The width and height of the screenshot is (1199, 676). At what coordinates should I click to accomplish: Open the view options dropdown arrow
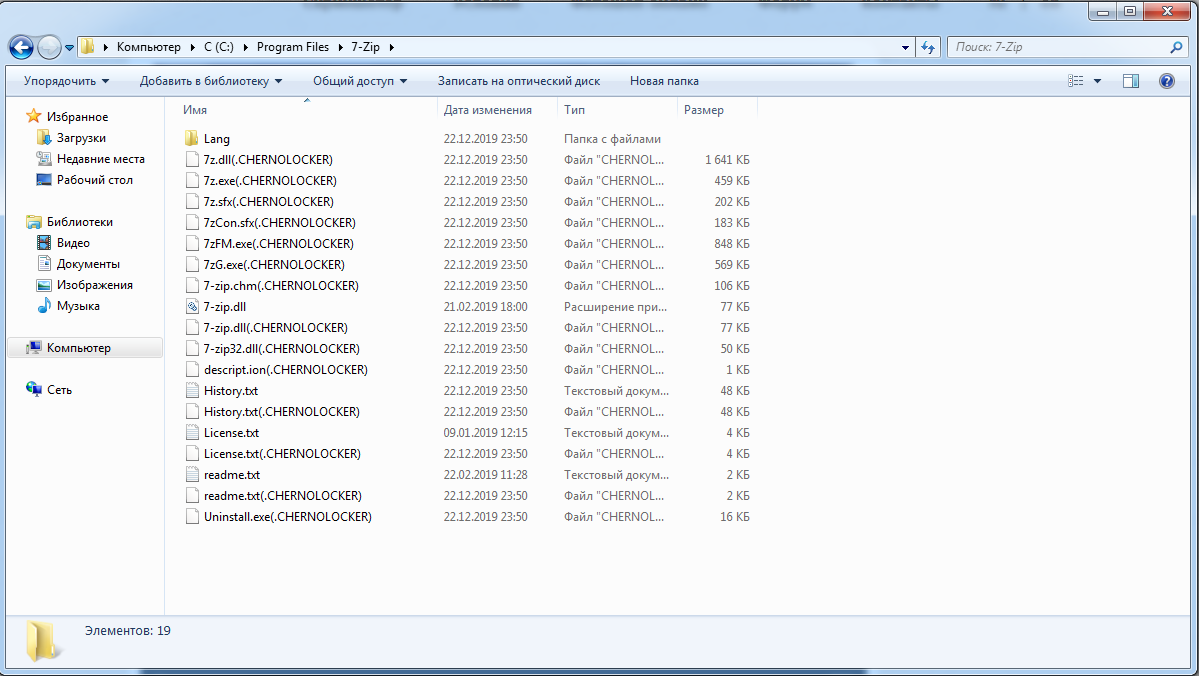[x=1097, y=81]
